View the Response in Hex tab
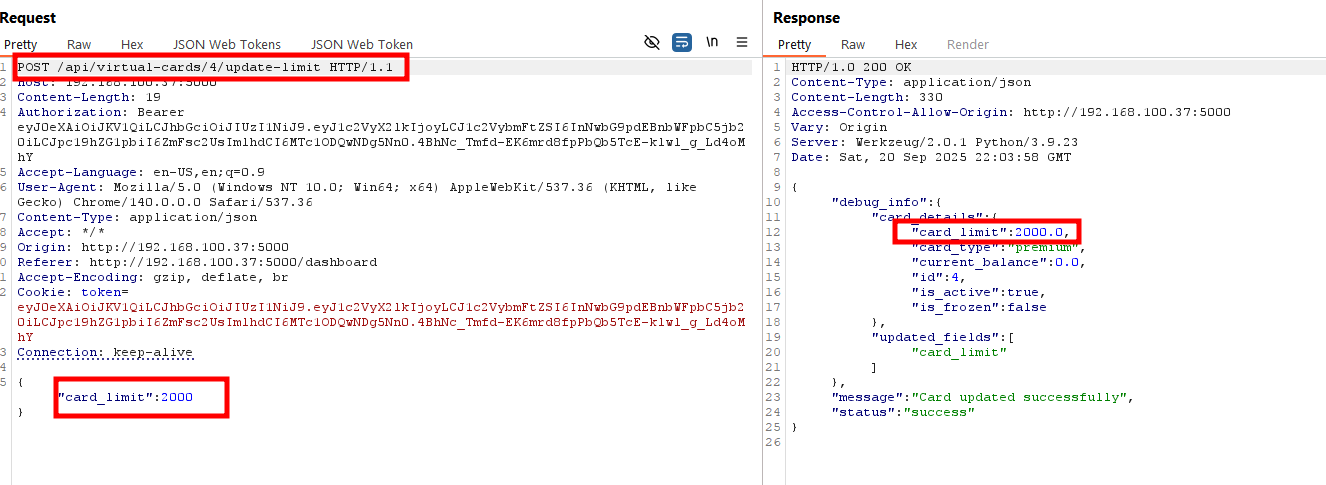This screenshot has height=485, width=1326. pos(906,44)
